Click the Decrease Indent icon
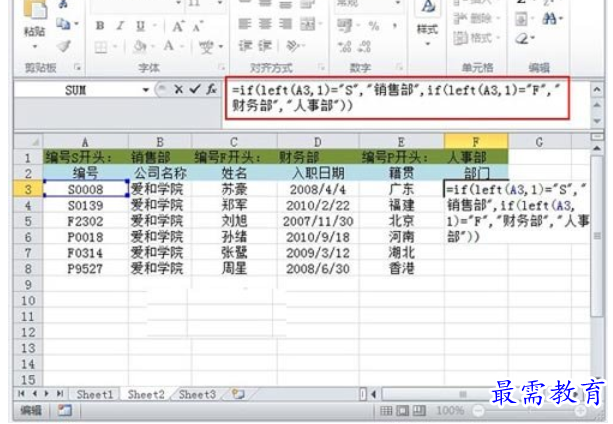The image size is (613, 424). tap(246, 46)
